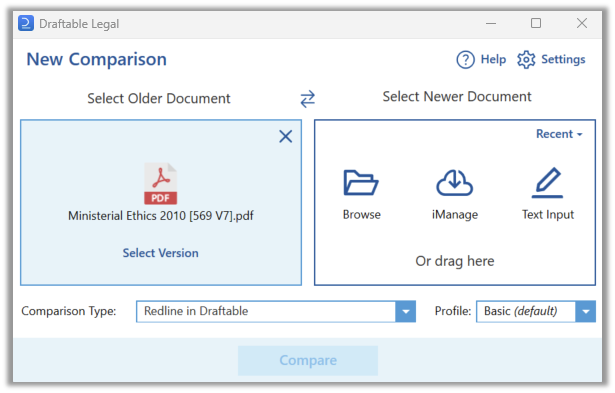Expand the Recent documents dropdown
615x393 pixels.
[x=559, y=134]
